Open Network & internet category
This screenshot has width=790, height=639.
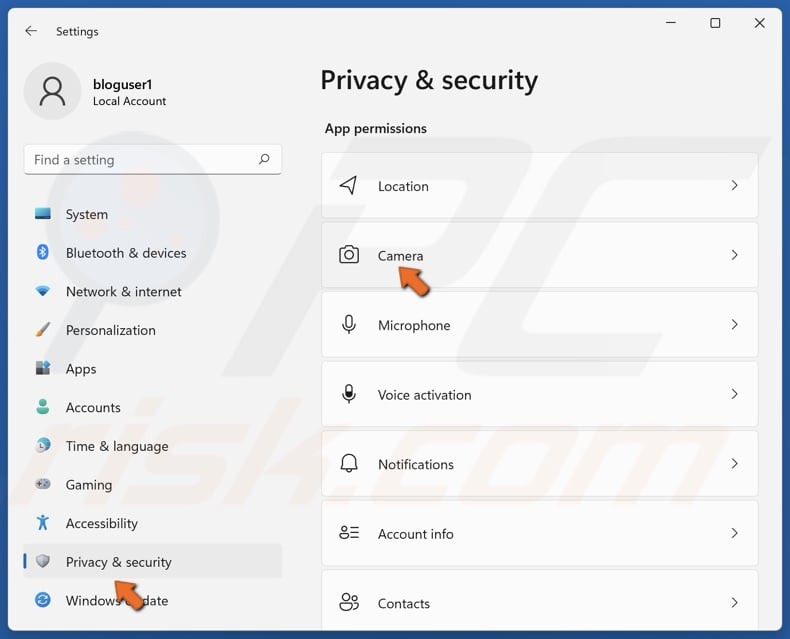pos(153,291)
